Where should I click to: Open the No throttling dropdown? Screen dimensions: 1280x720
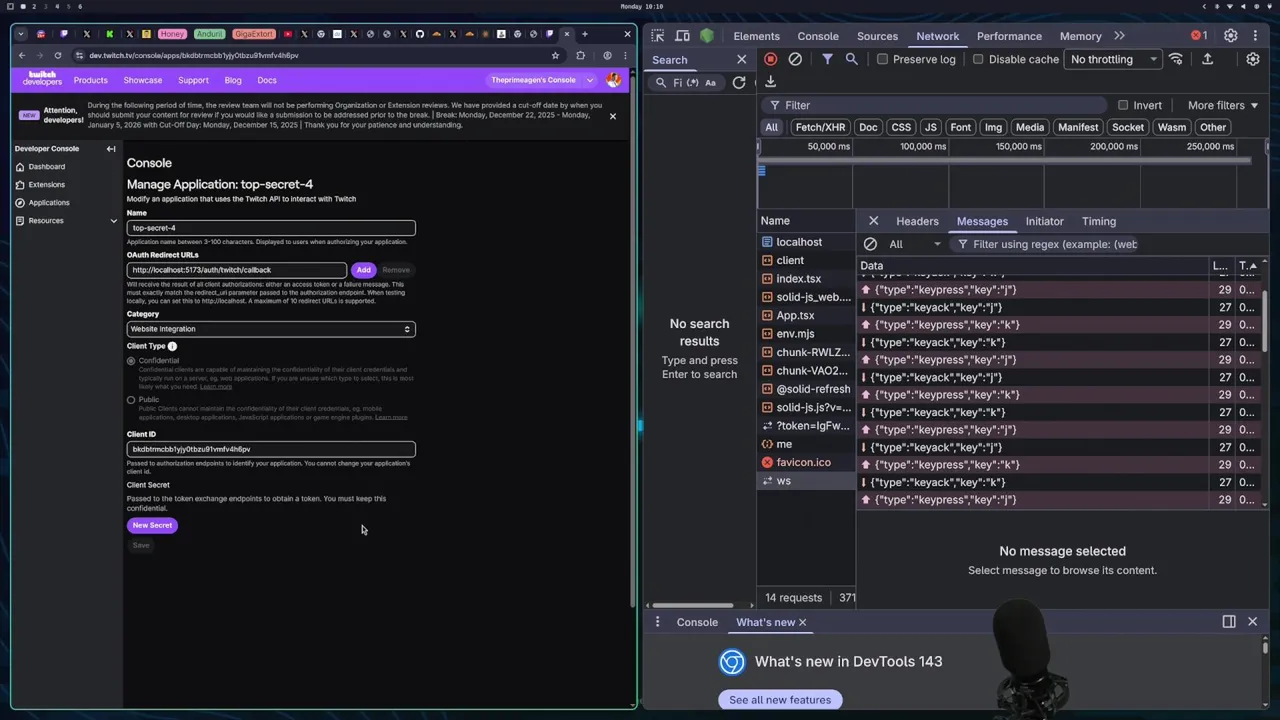1113,59
